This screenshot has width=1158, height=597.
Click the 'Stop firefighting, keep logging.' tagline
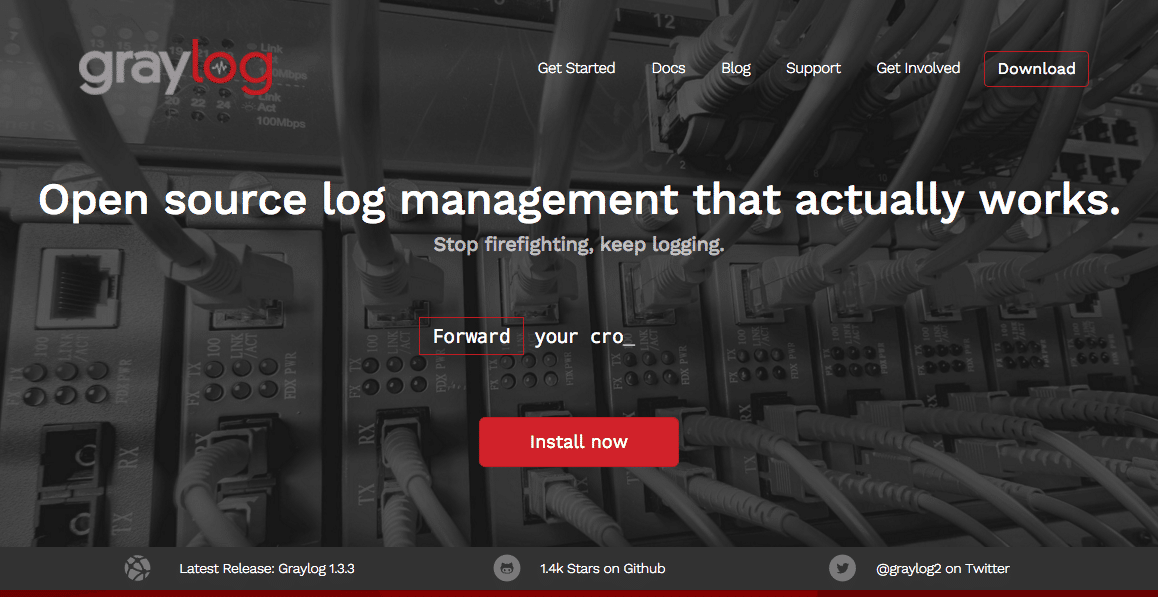tap(579, 245)
